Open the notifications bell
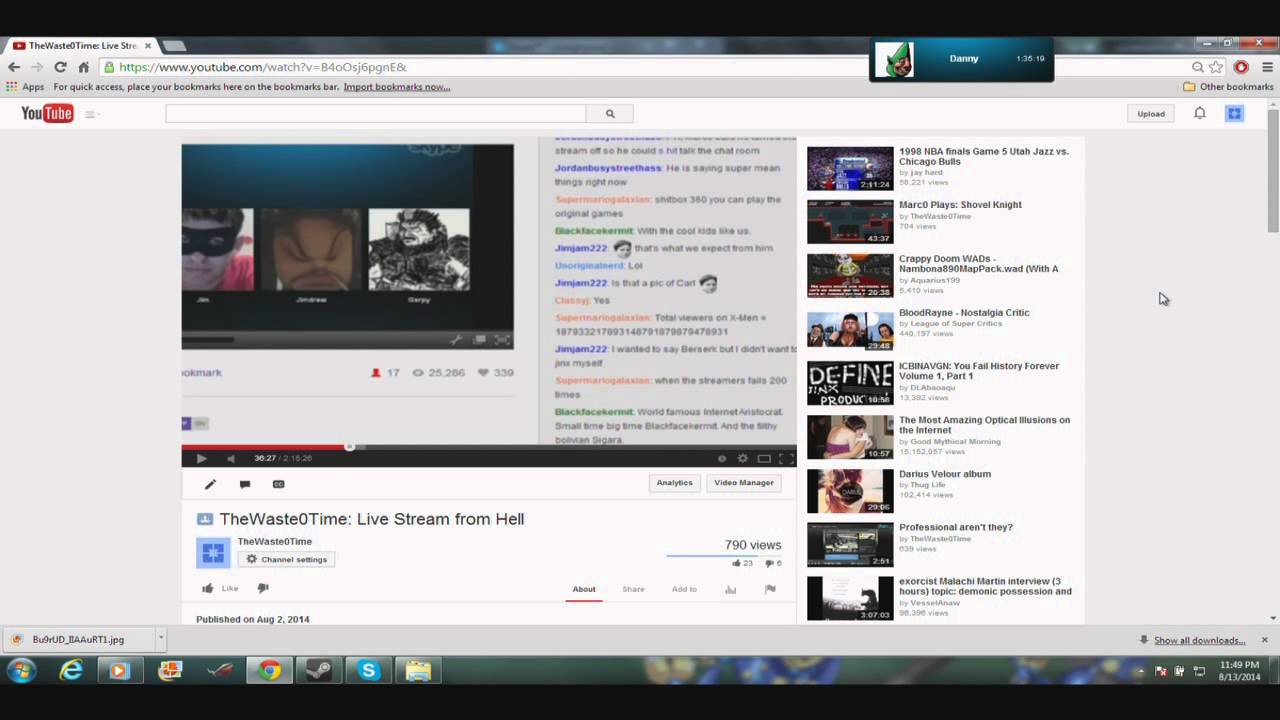 (1199, 114)
